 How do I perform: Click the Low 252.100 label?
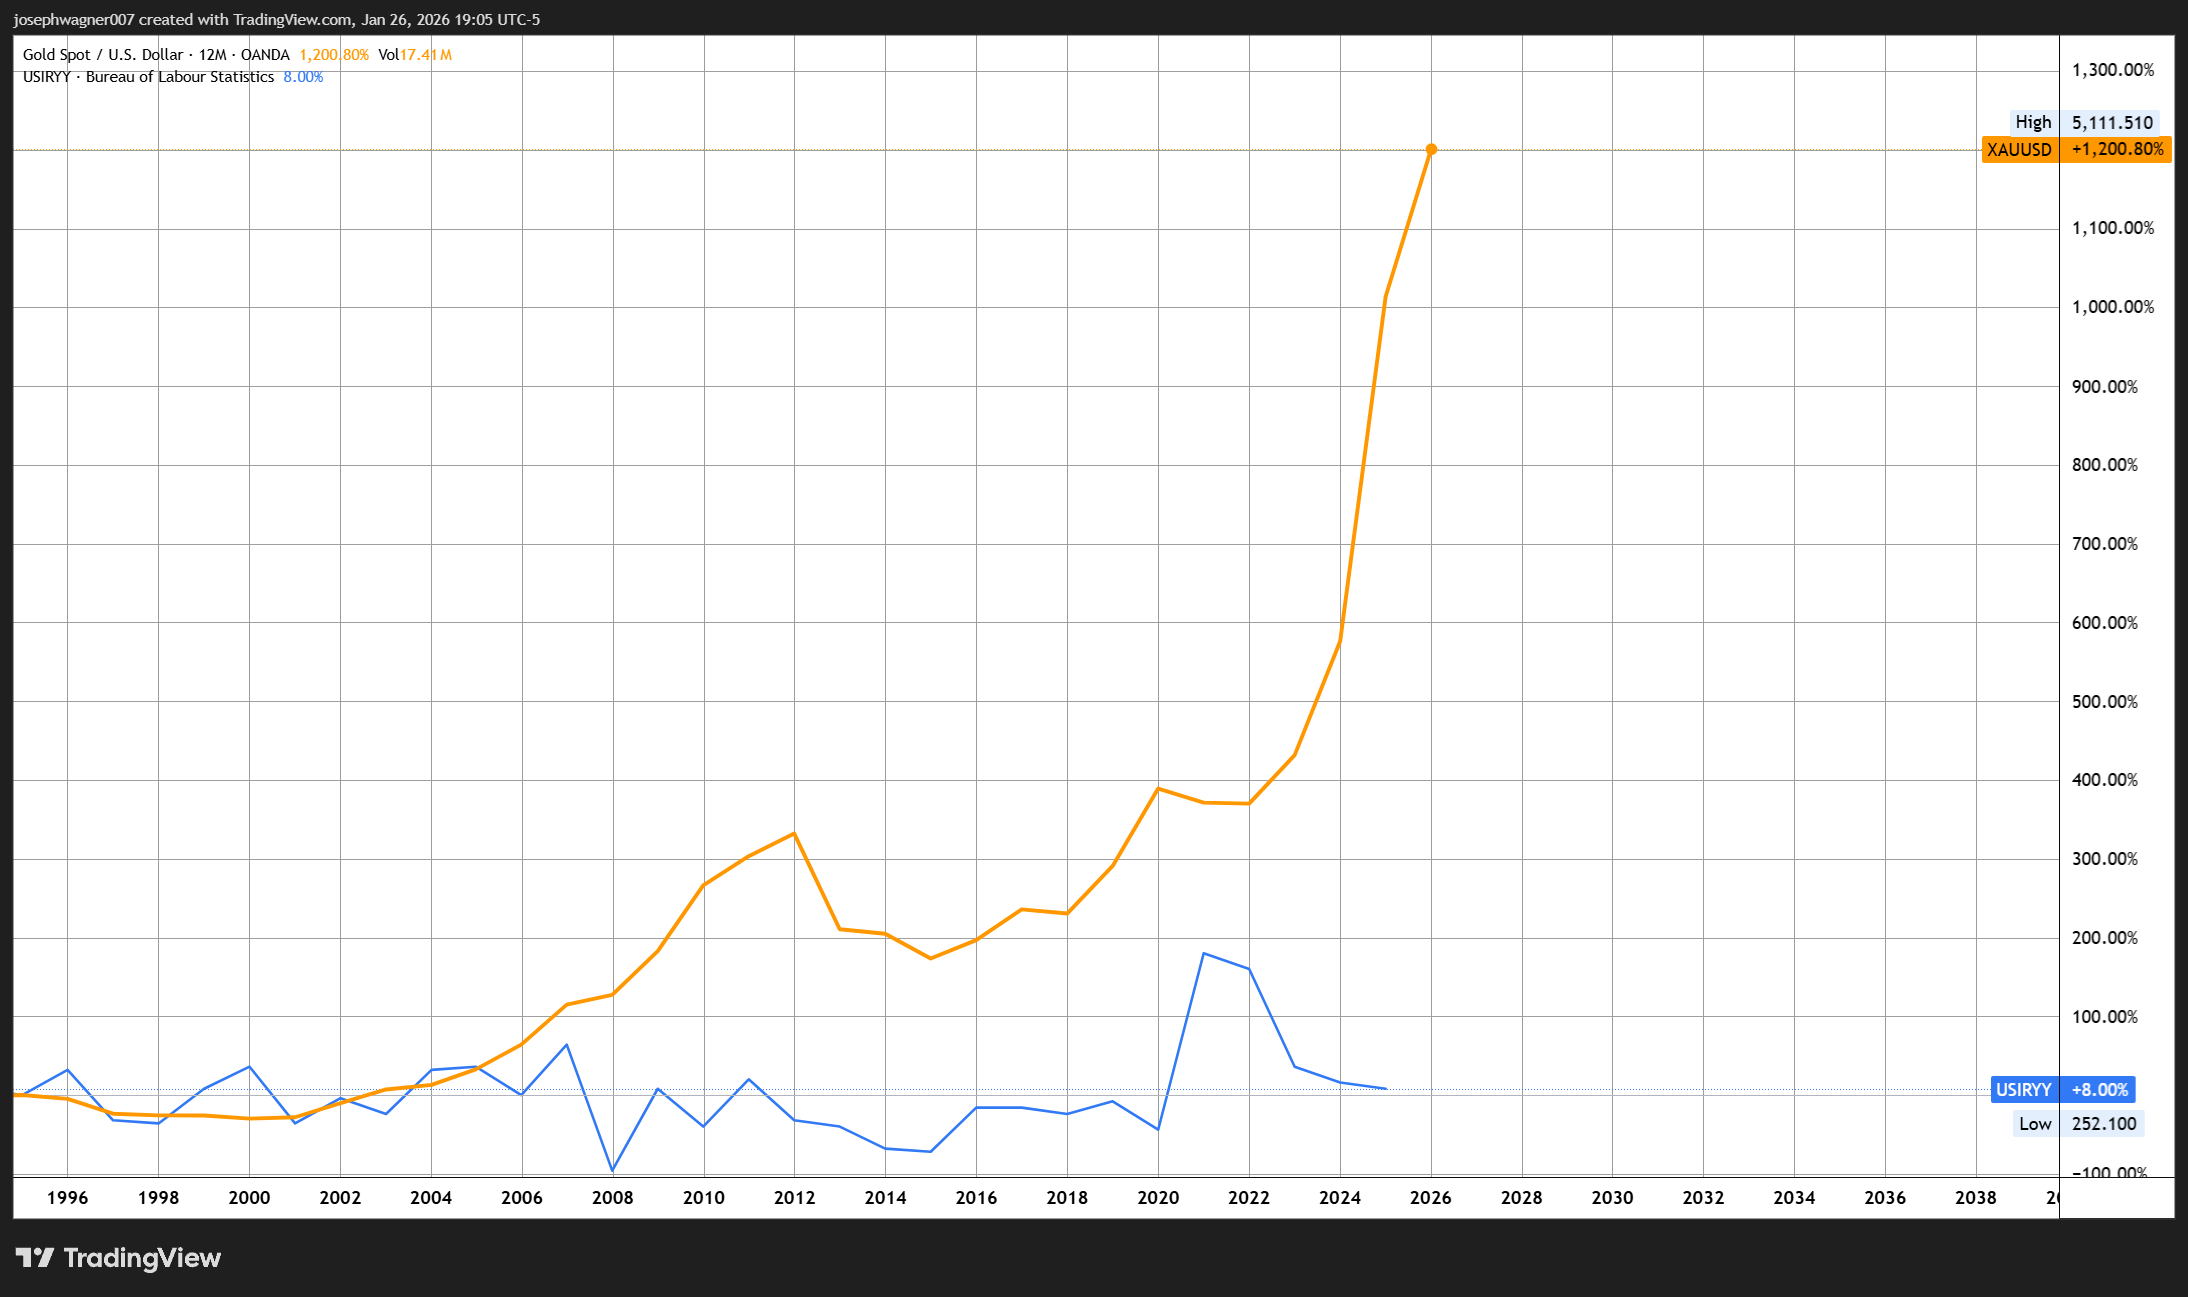pyautogui.click(x=2078, y=1124)
